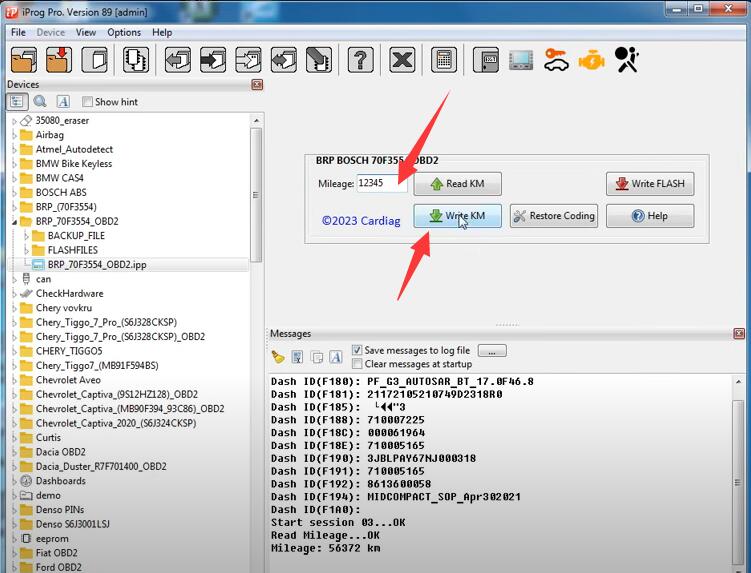
Task: Click the Help button in BRP panel
Action: point(650,216)
